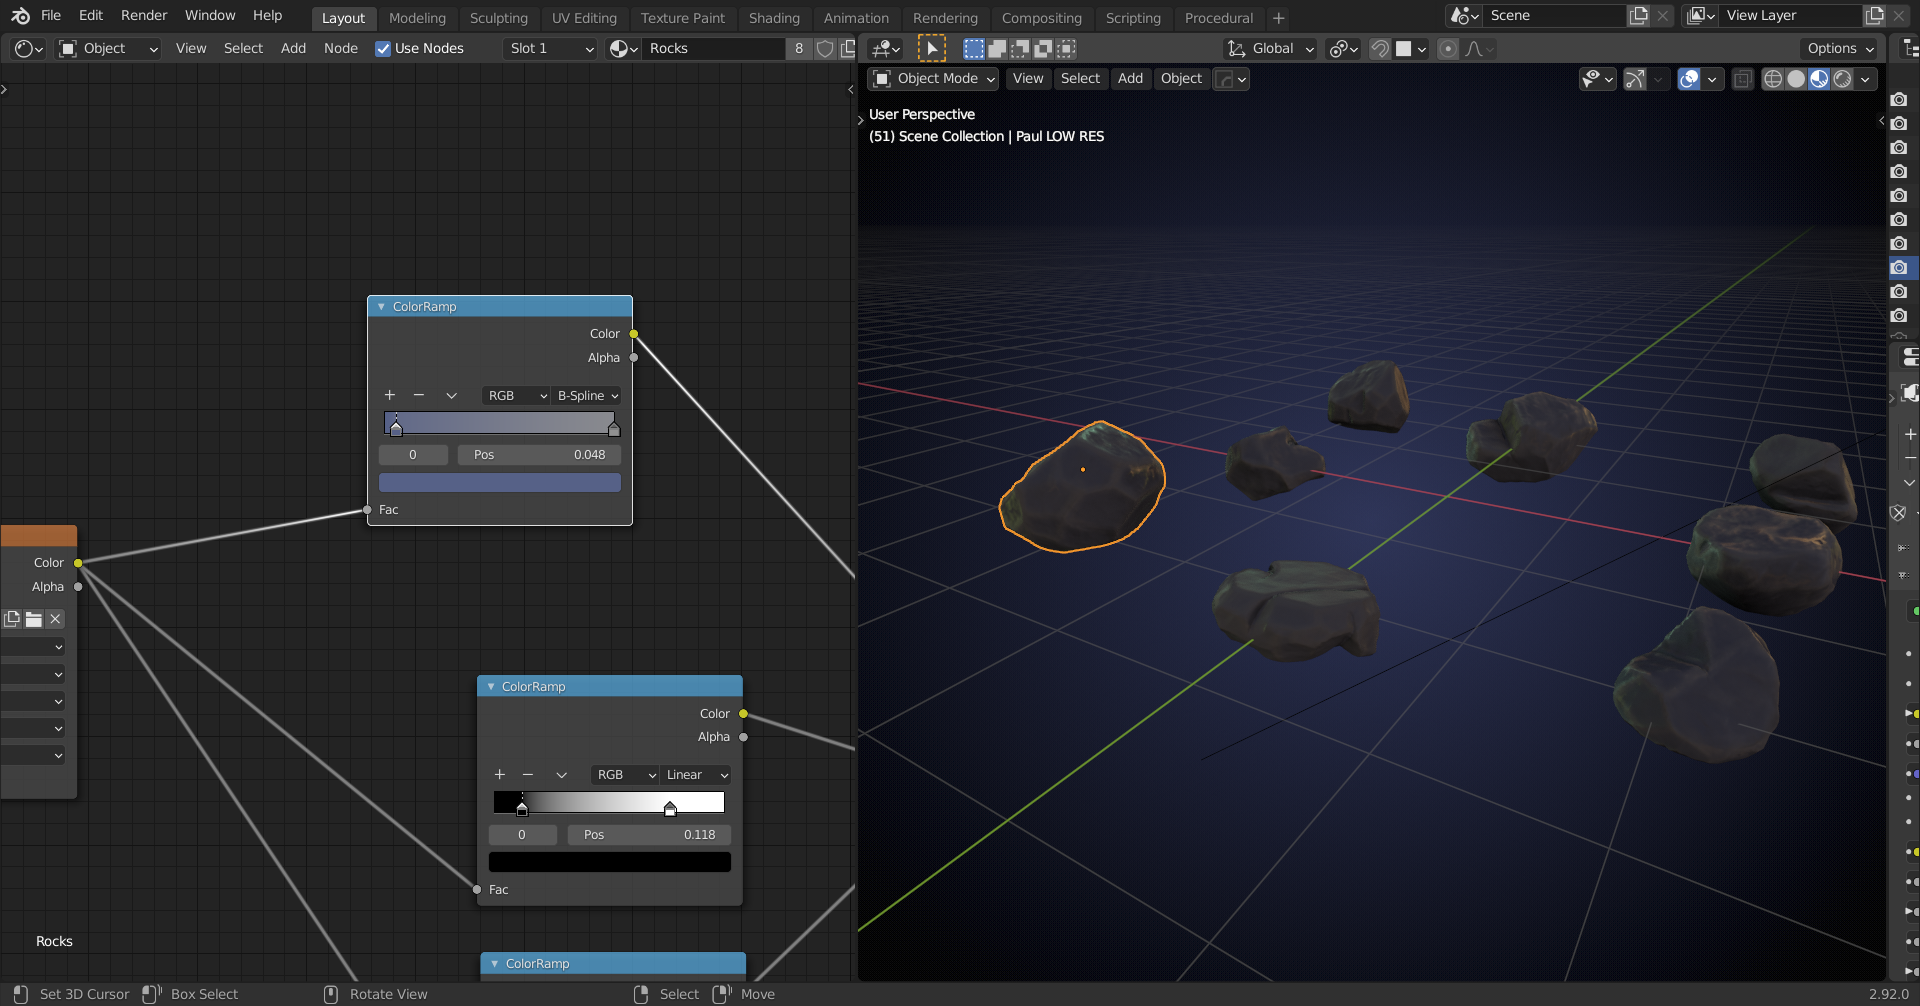
Task: Select the tweak select tool icon
Action: point(931,48)
